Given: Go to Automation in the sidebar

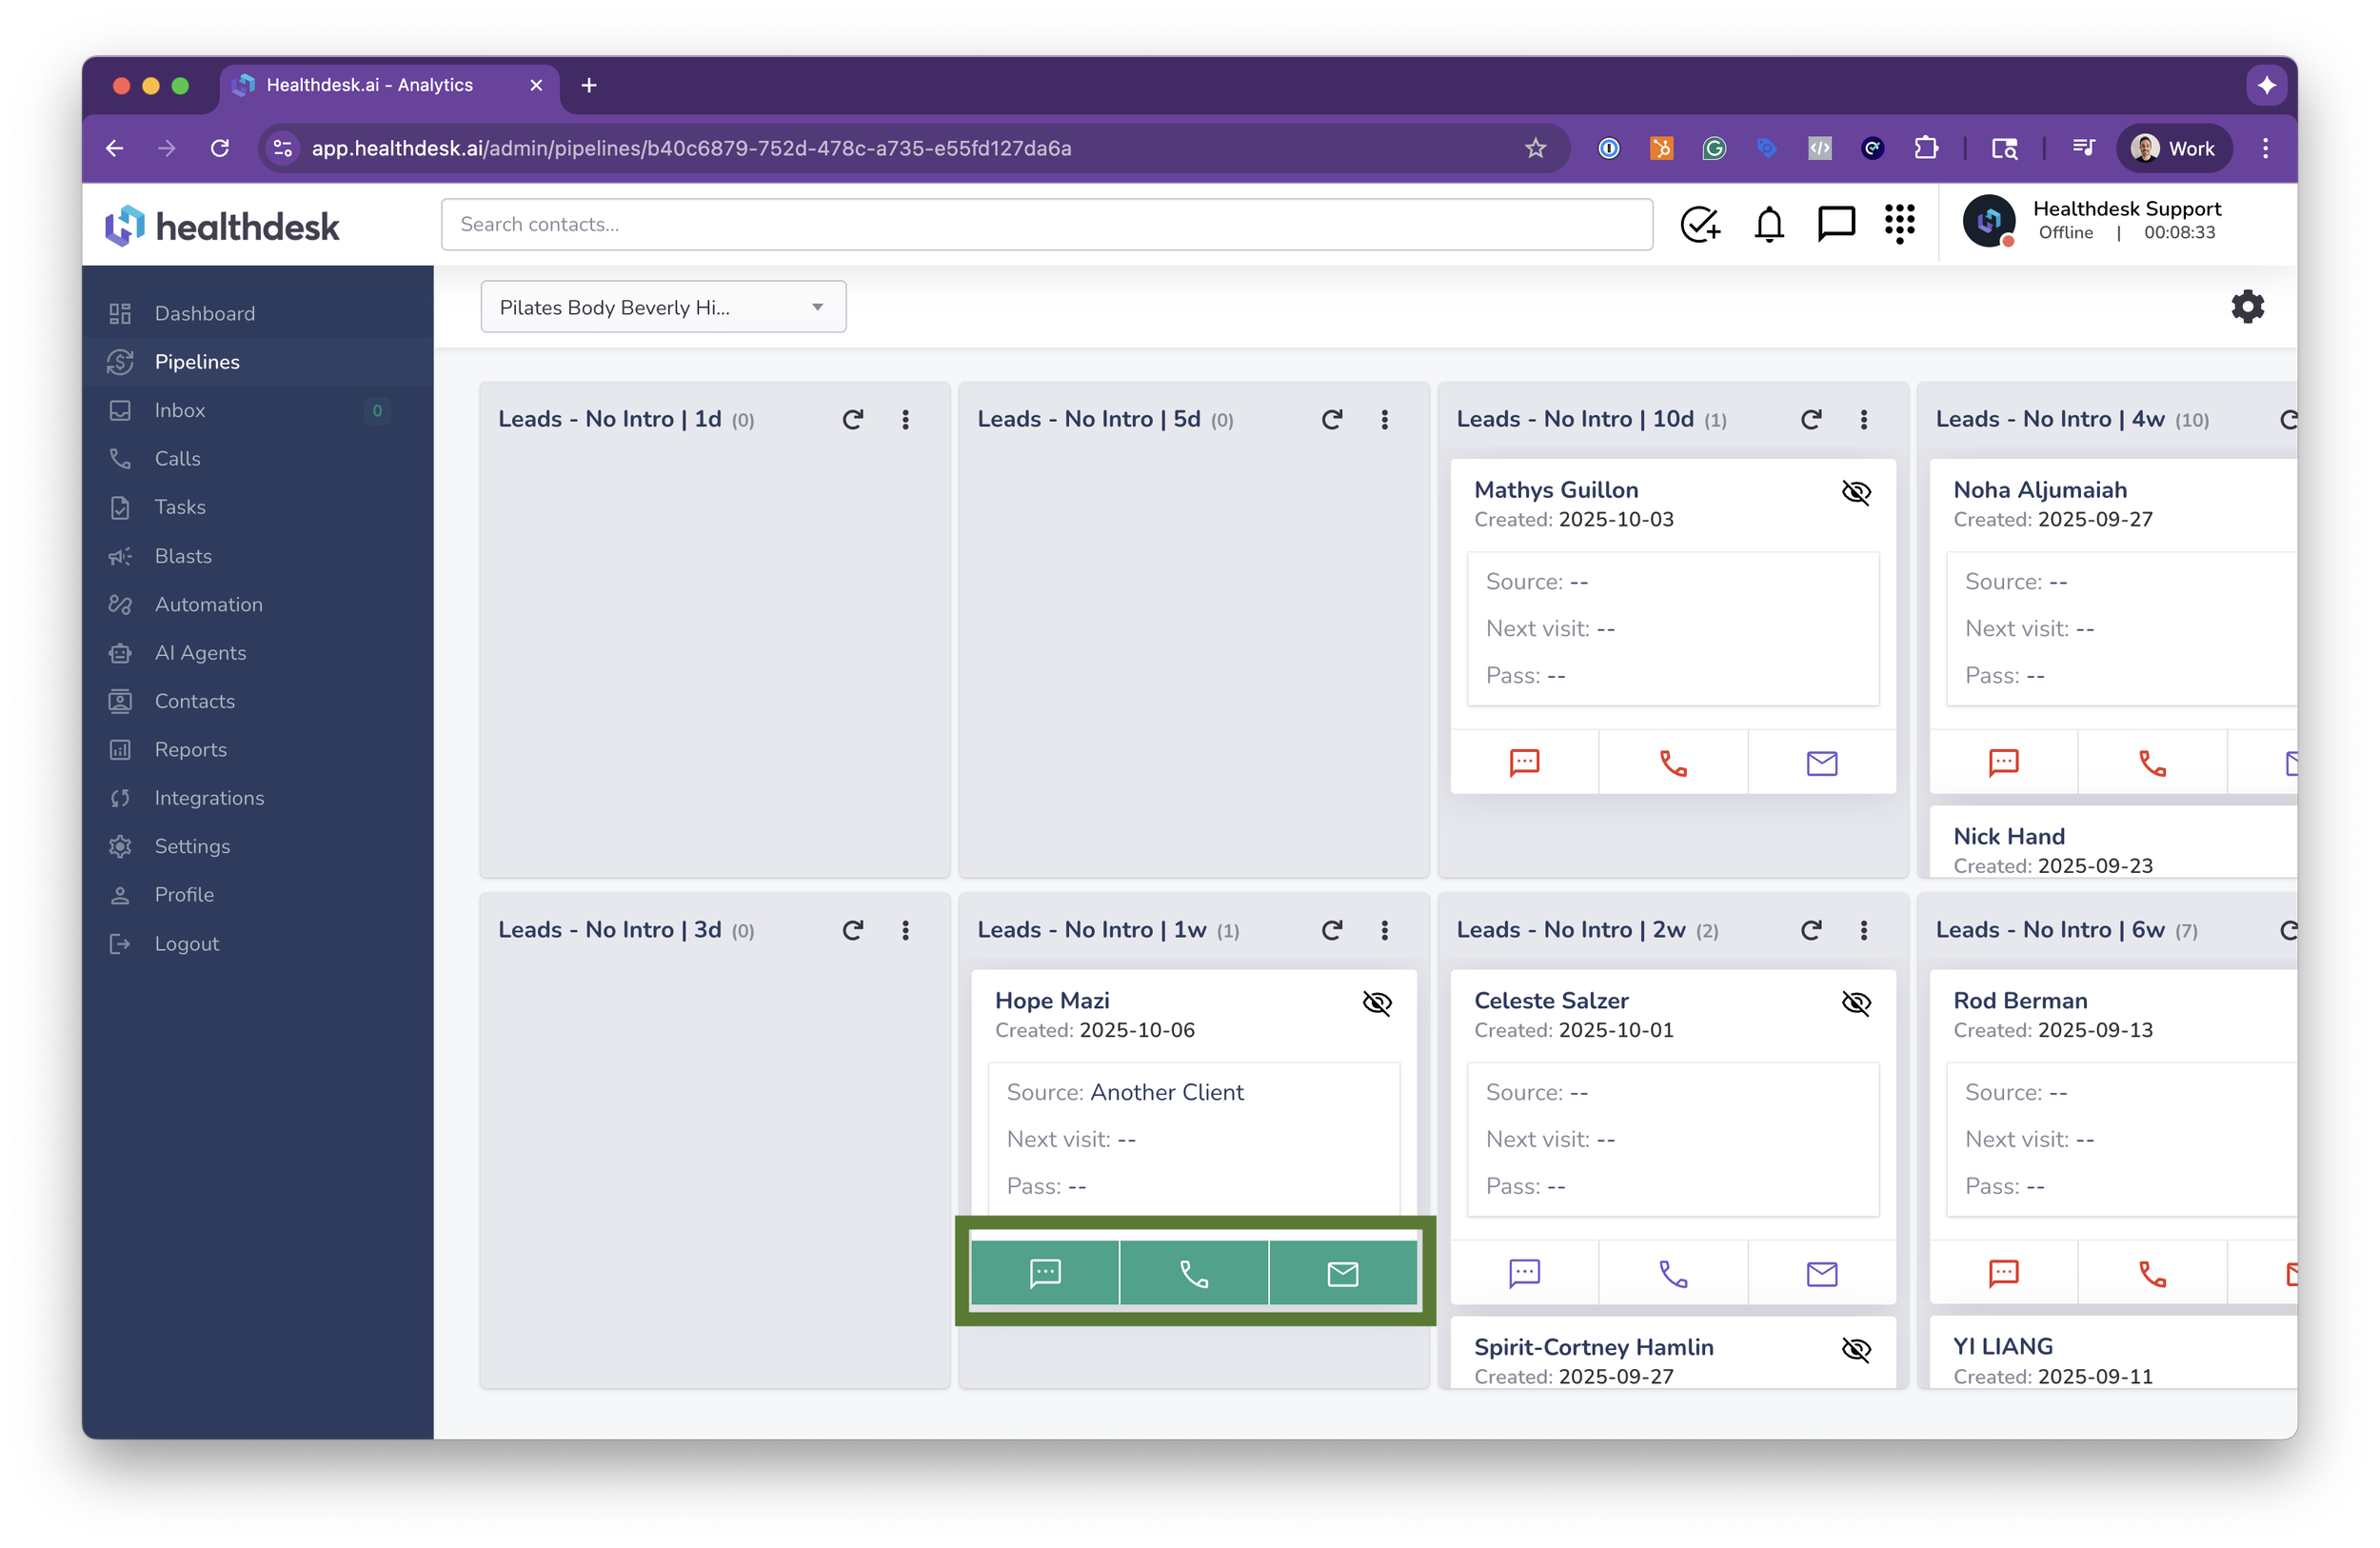Looking at the screenshot, I should click(208, 604).
